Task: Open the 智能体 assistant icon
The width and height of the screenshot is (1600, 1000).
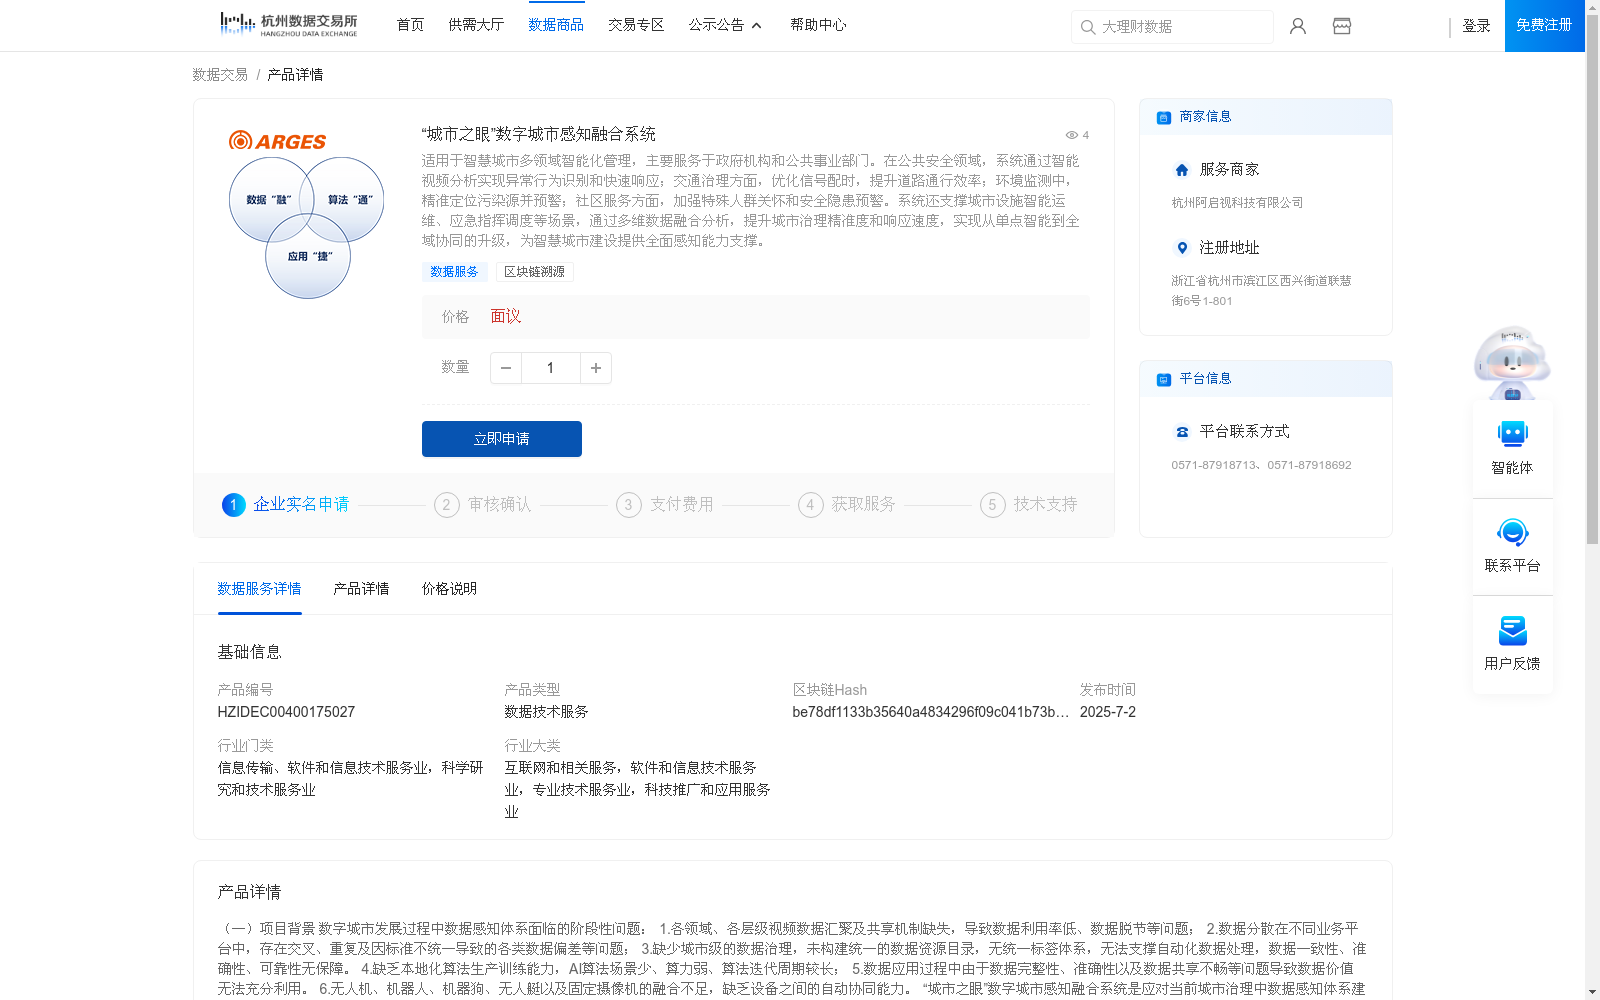Action: [1512, 434]
